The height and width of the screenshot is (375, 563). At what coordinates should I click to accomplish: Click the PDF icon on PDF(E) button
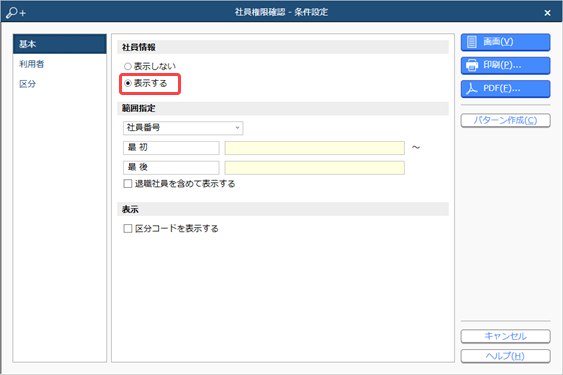point(472,88)
